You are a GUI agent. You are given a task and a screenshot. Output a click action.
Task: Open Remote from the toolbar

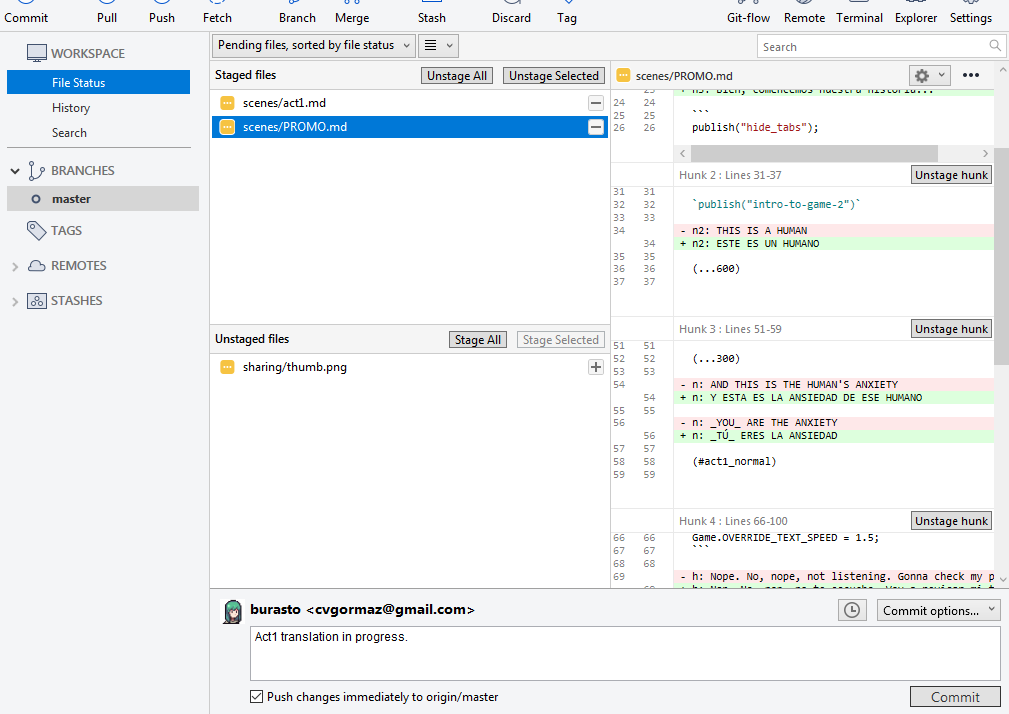[x=804, y=12]
